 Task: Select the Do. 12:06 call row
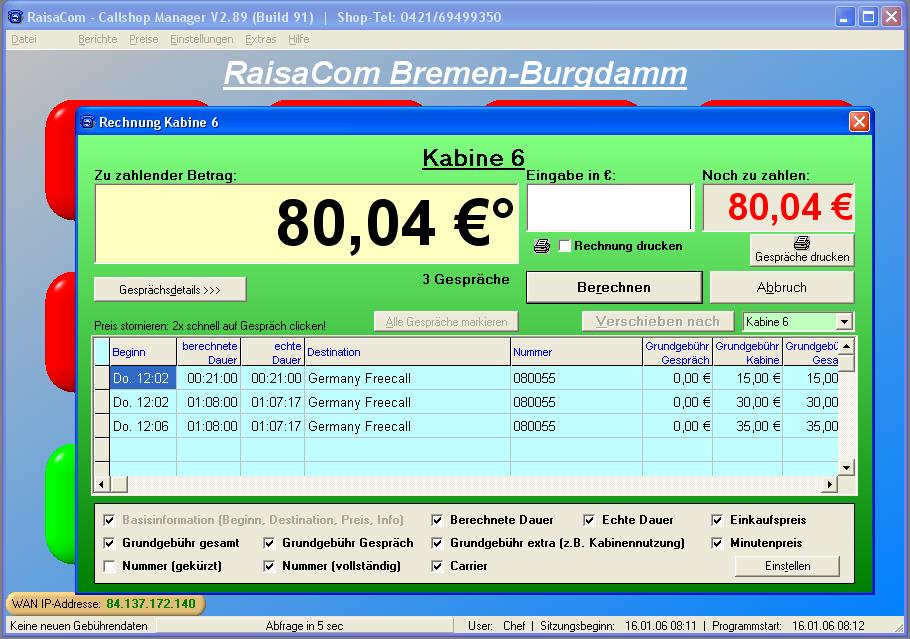coord(466,426)
